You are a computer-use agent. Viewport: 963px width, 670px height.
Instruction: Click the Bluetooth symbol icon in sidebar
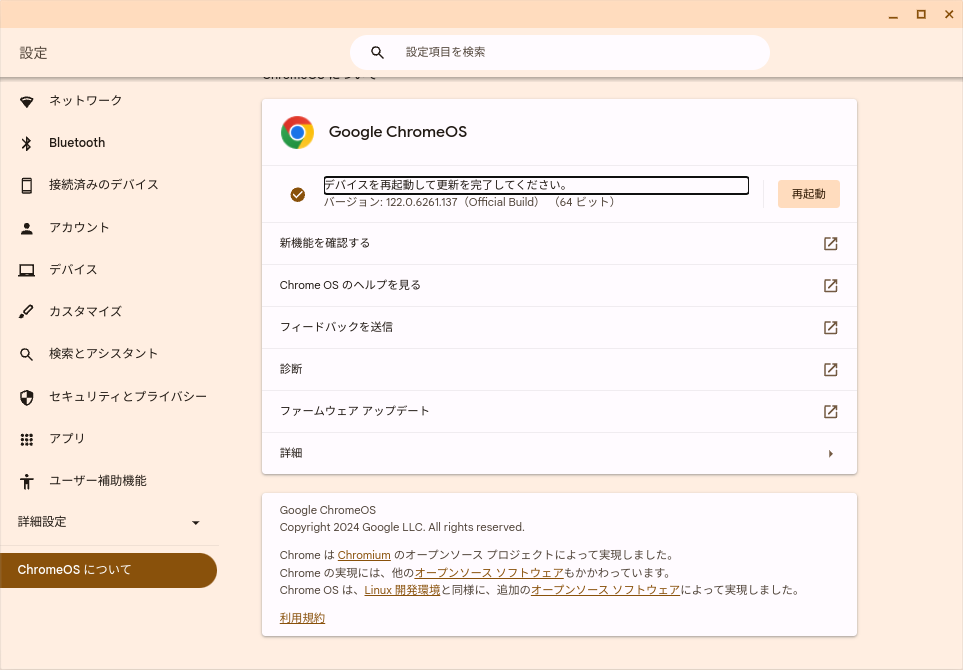[x=26, y=143]
